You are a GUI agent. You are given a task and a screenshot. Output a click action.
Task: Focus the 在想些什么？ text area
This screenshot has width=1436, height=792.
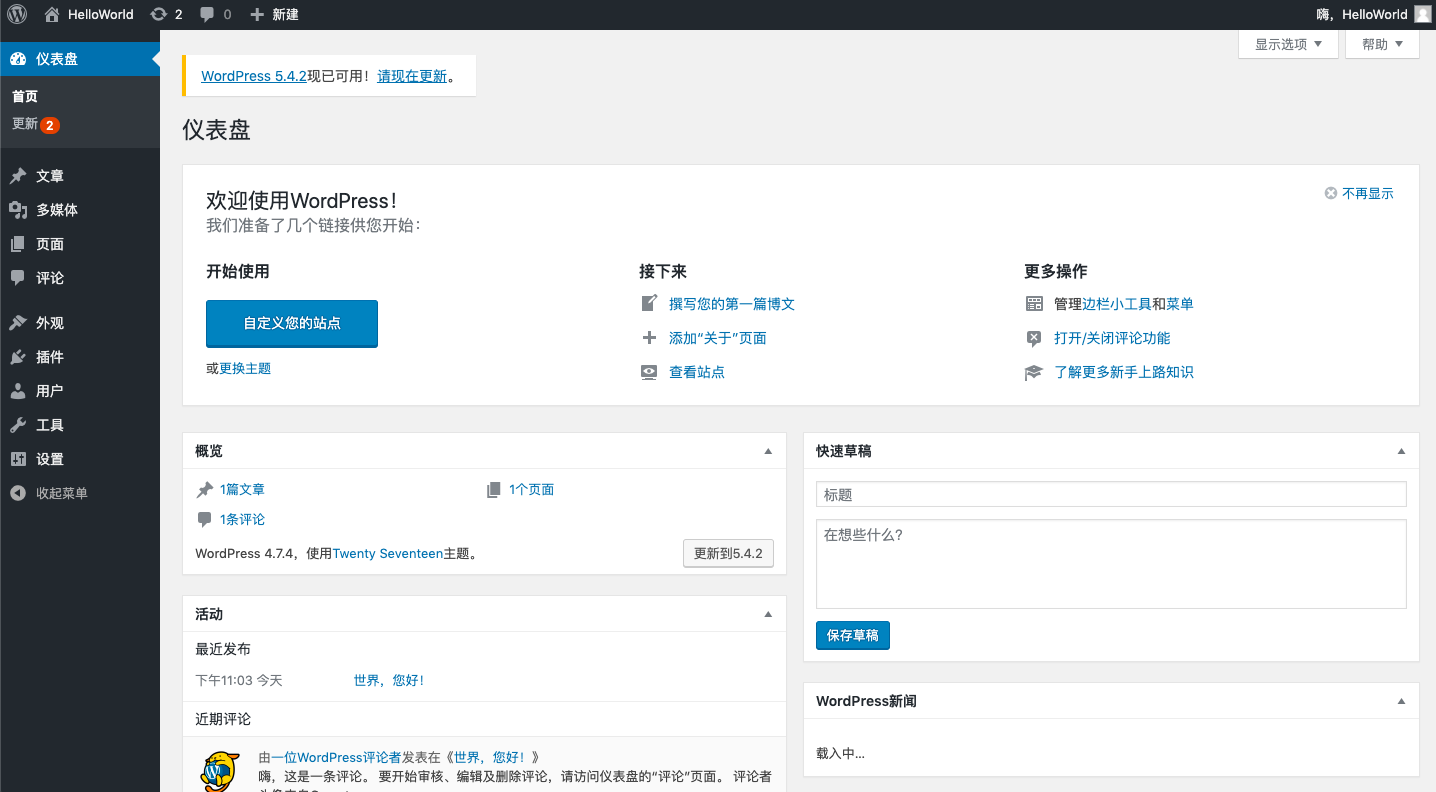pyautogui.click(x=1111, y=564)
